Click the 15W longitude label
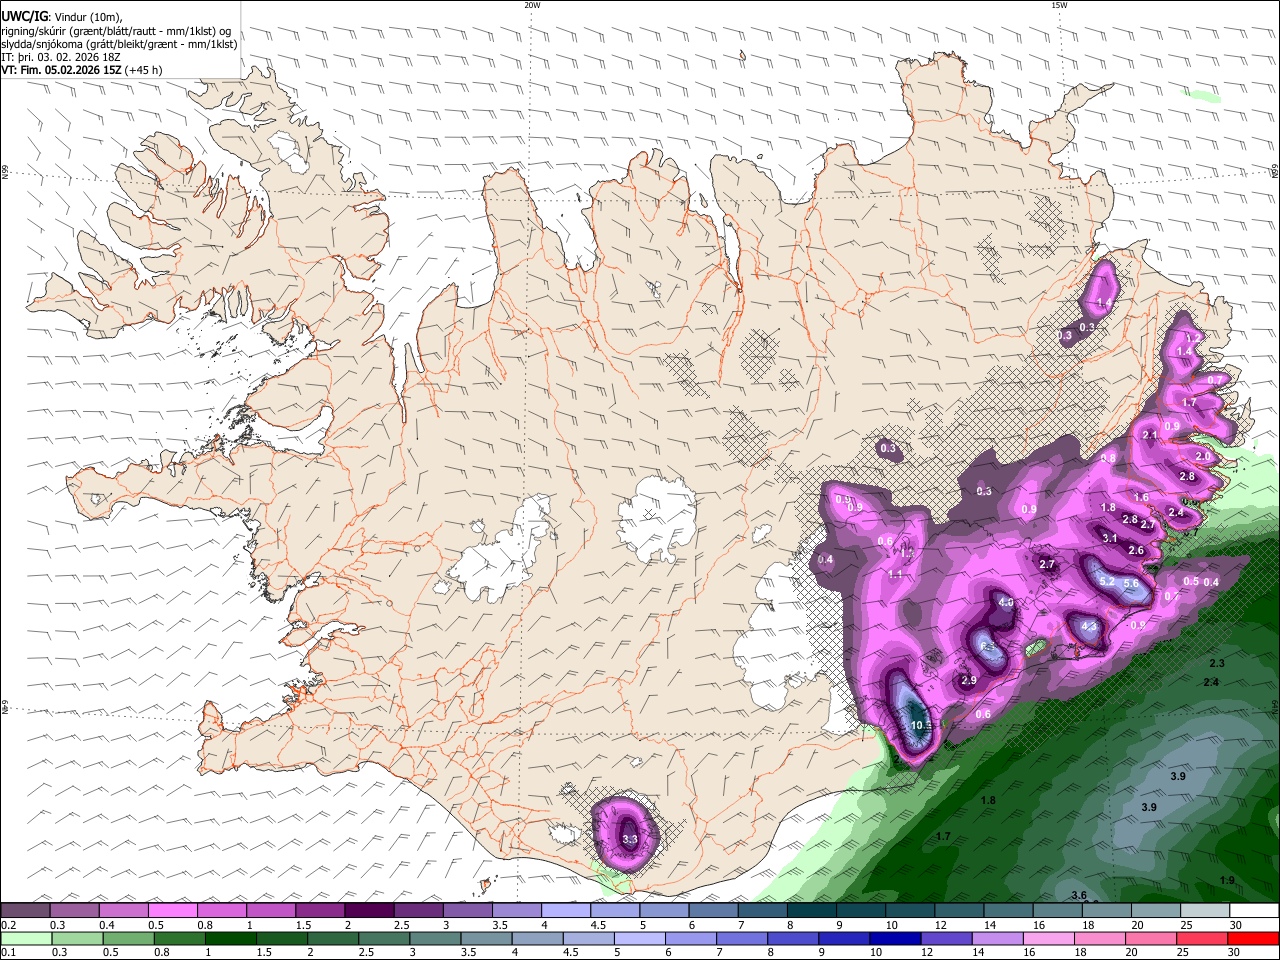 1059,5
